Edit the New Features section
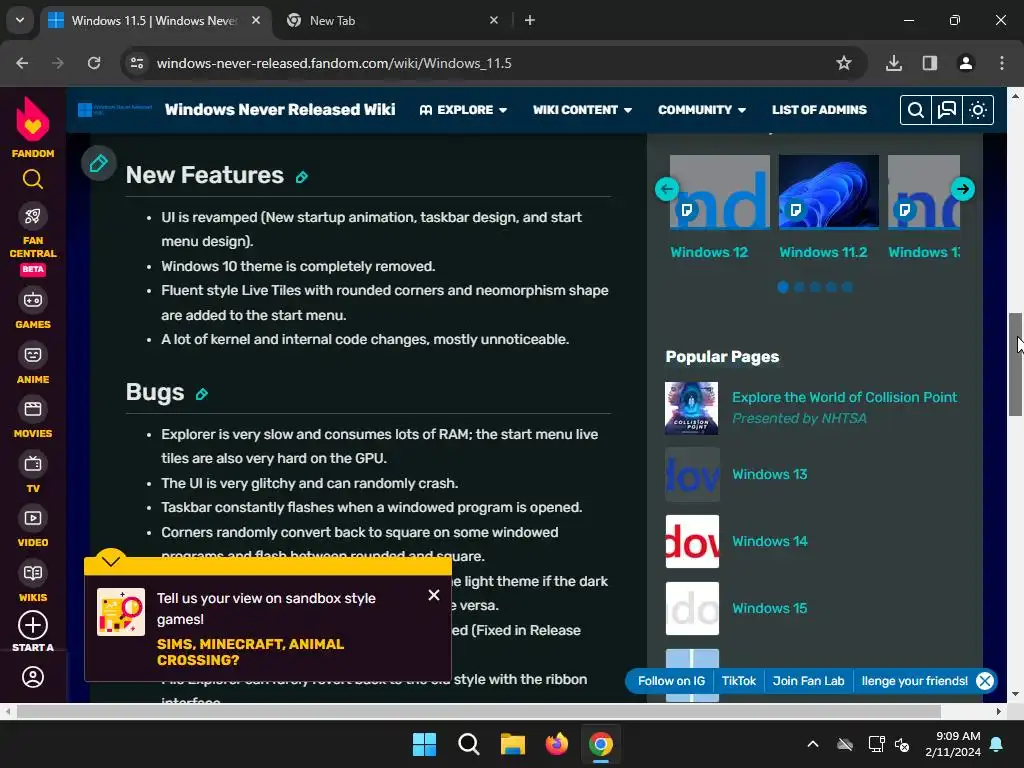 [x=302, y=177]
